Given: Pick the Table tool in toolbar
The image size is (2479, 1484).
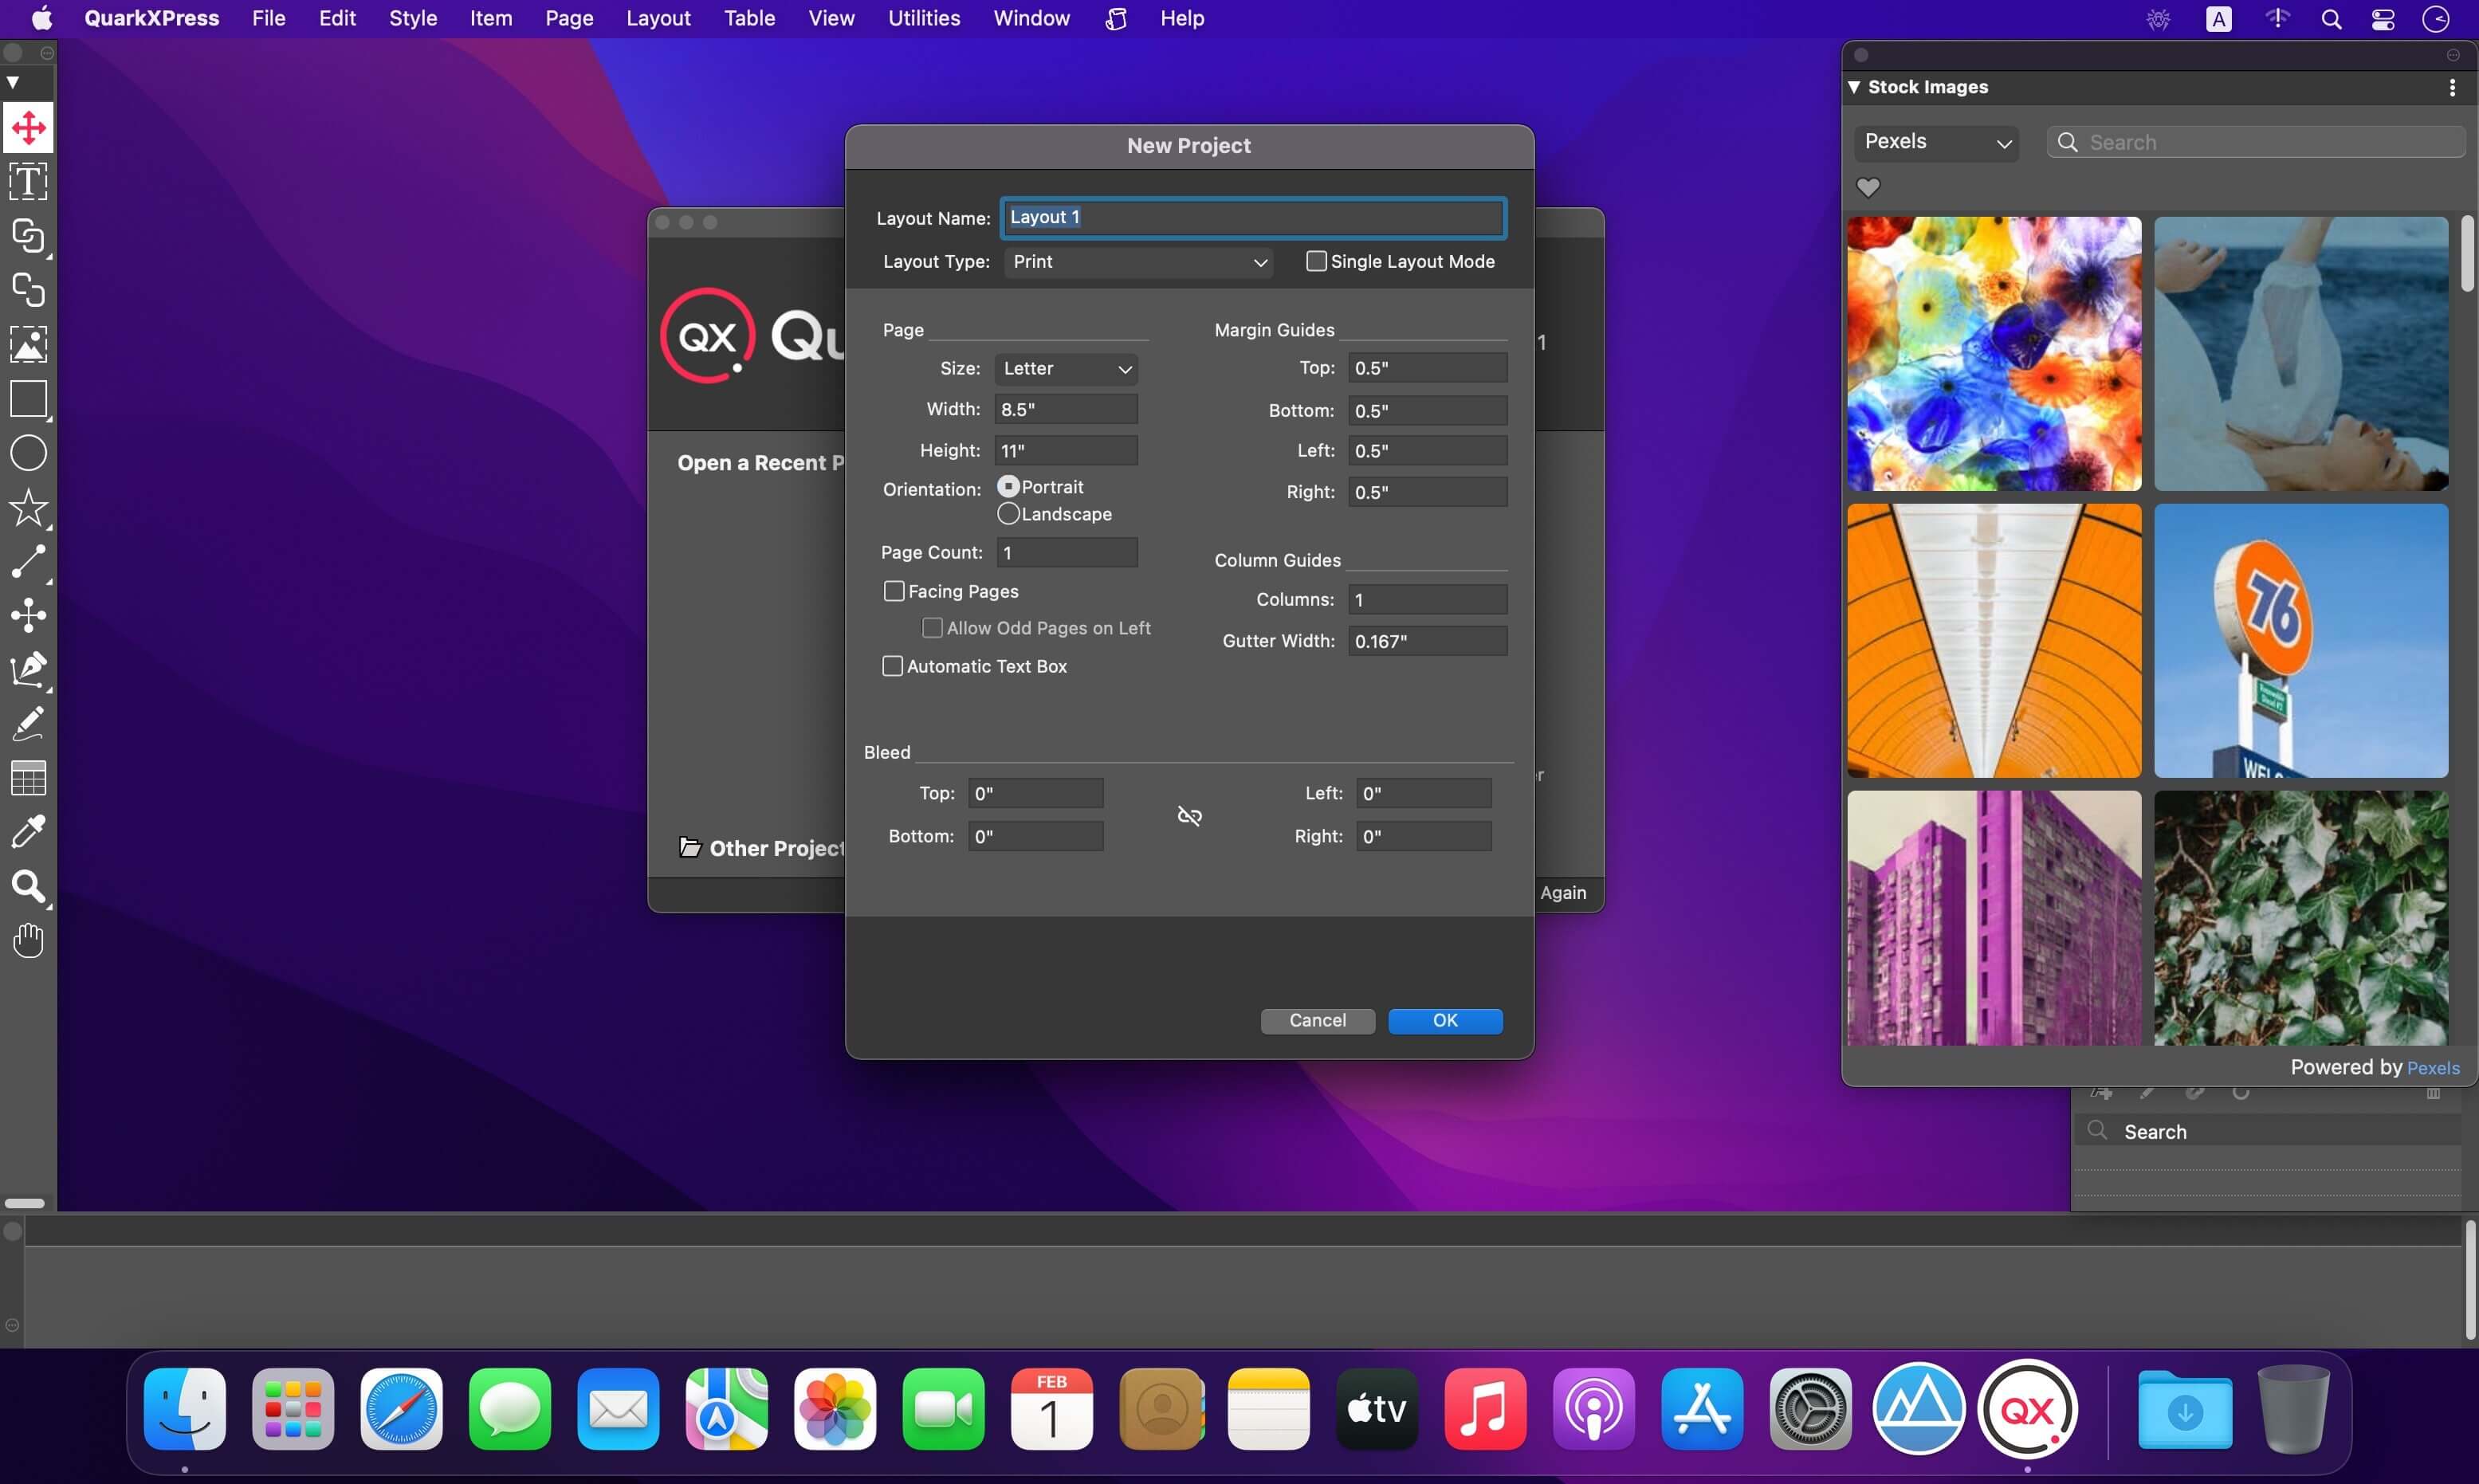Looking at the screenshot, I should [28, 778].
